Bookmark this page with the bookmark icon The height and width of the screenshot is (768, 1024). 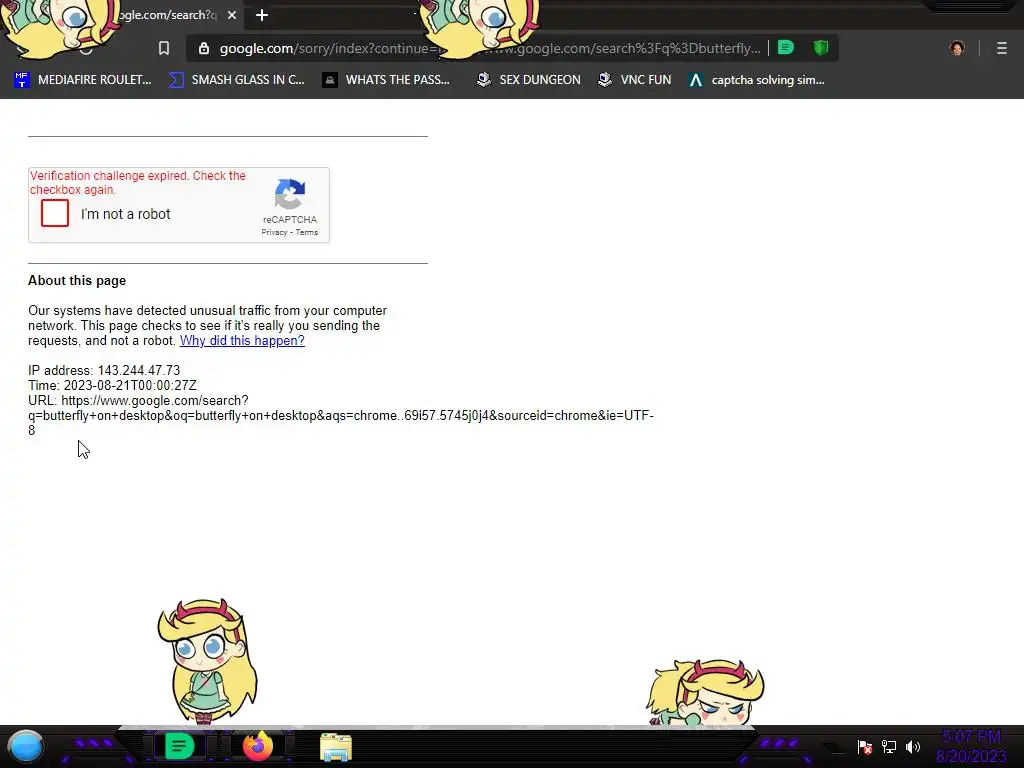pos(164,48)
